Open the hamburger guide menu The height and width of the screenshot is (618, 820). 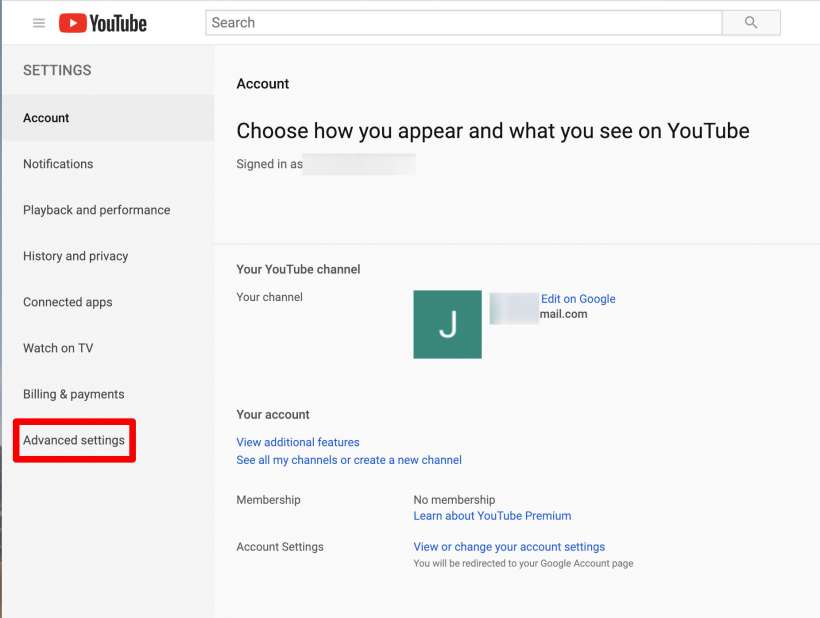39,23
